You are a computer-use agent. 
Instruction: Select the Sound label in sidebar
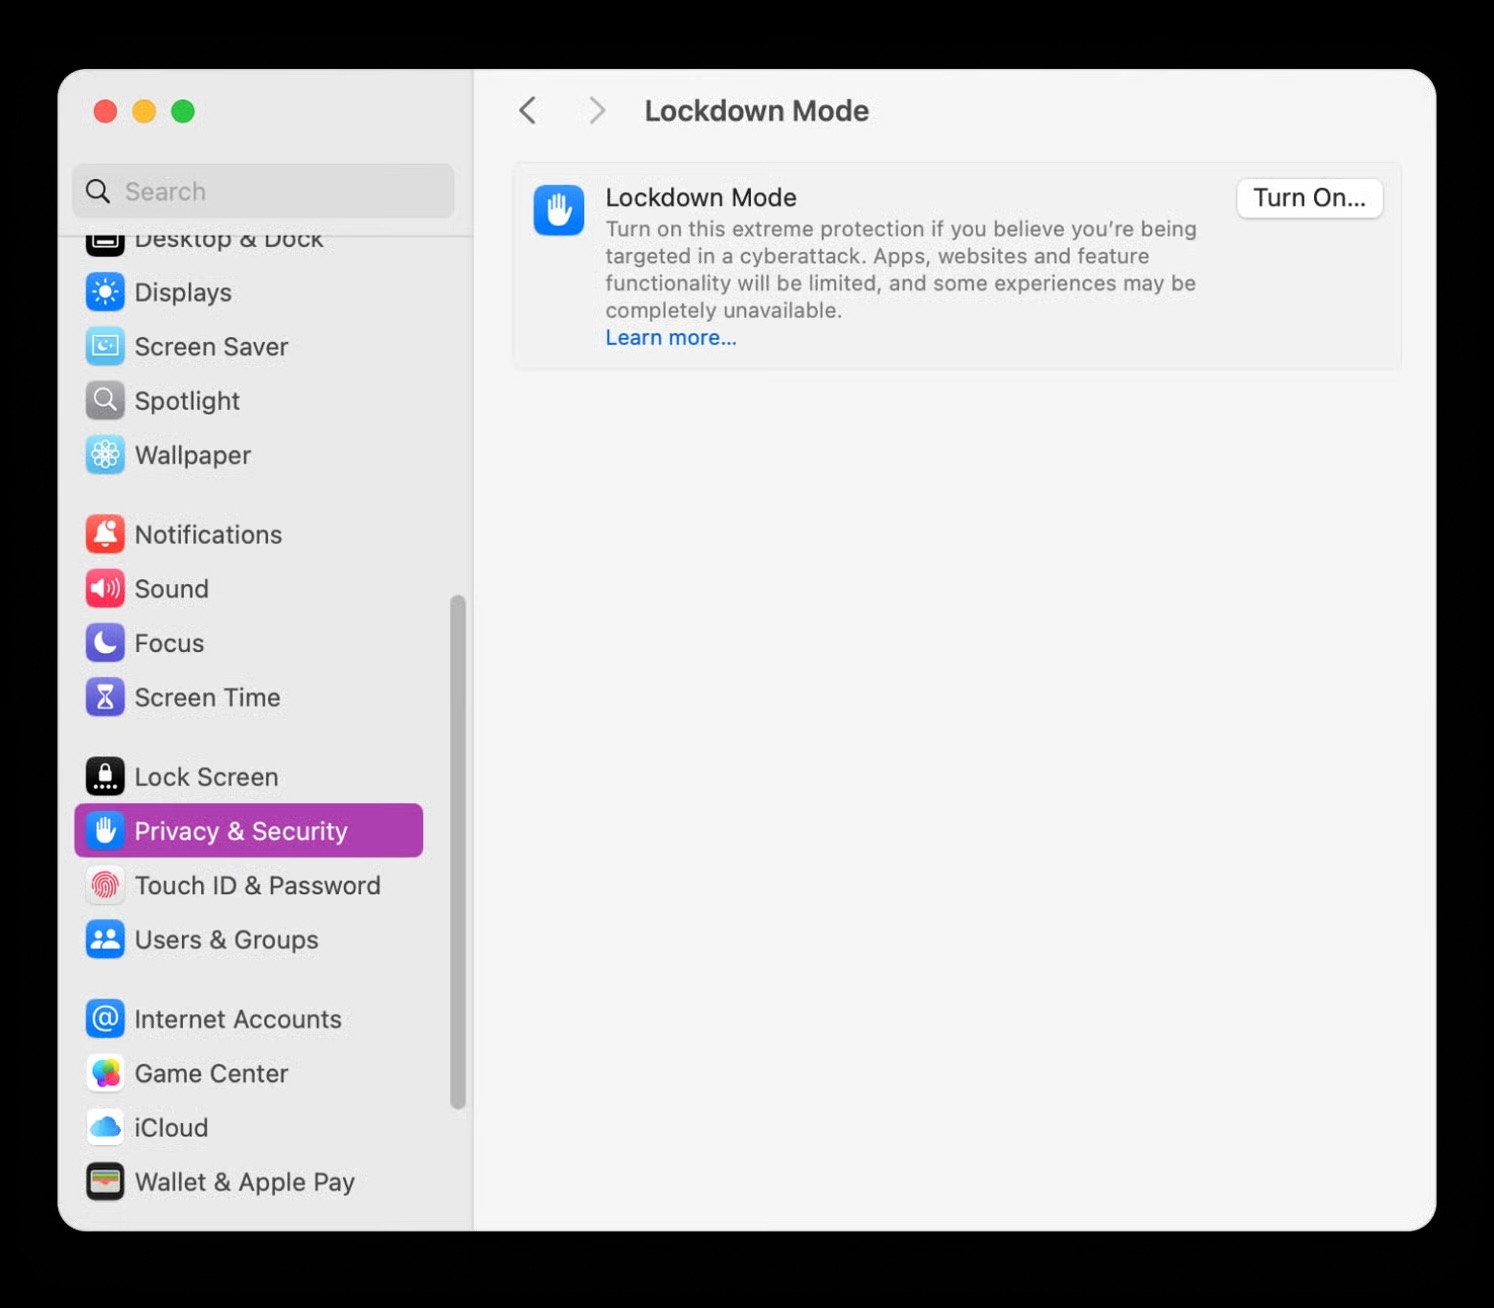(x=171, y=589)
